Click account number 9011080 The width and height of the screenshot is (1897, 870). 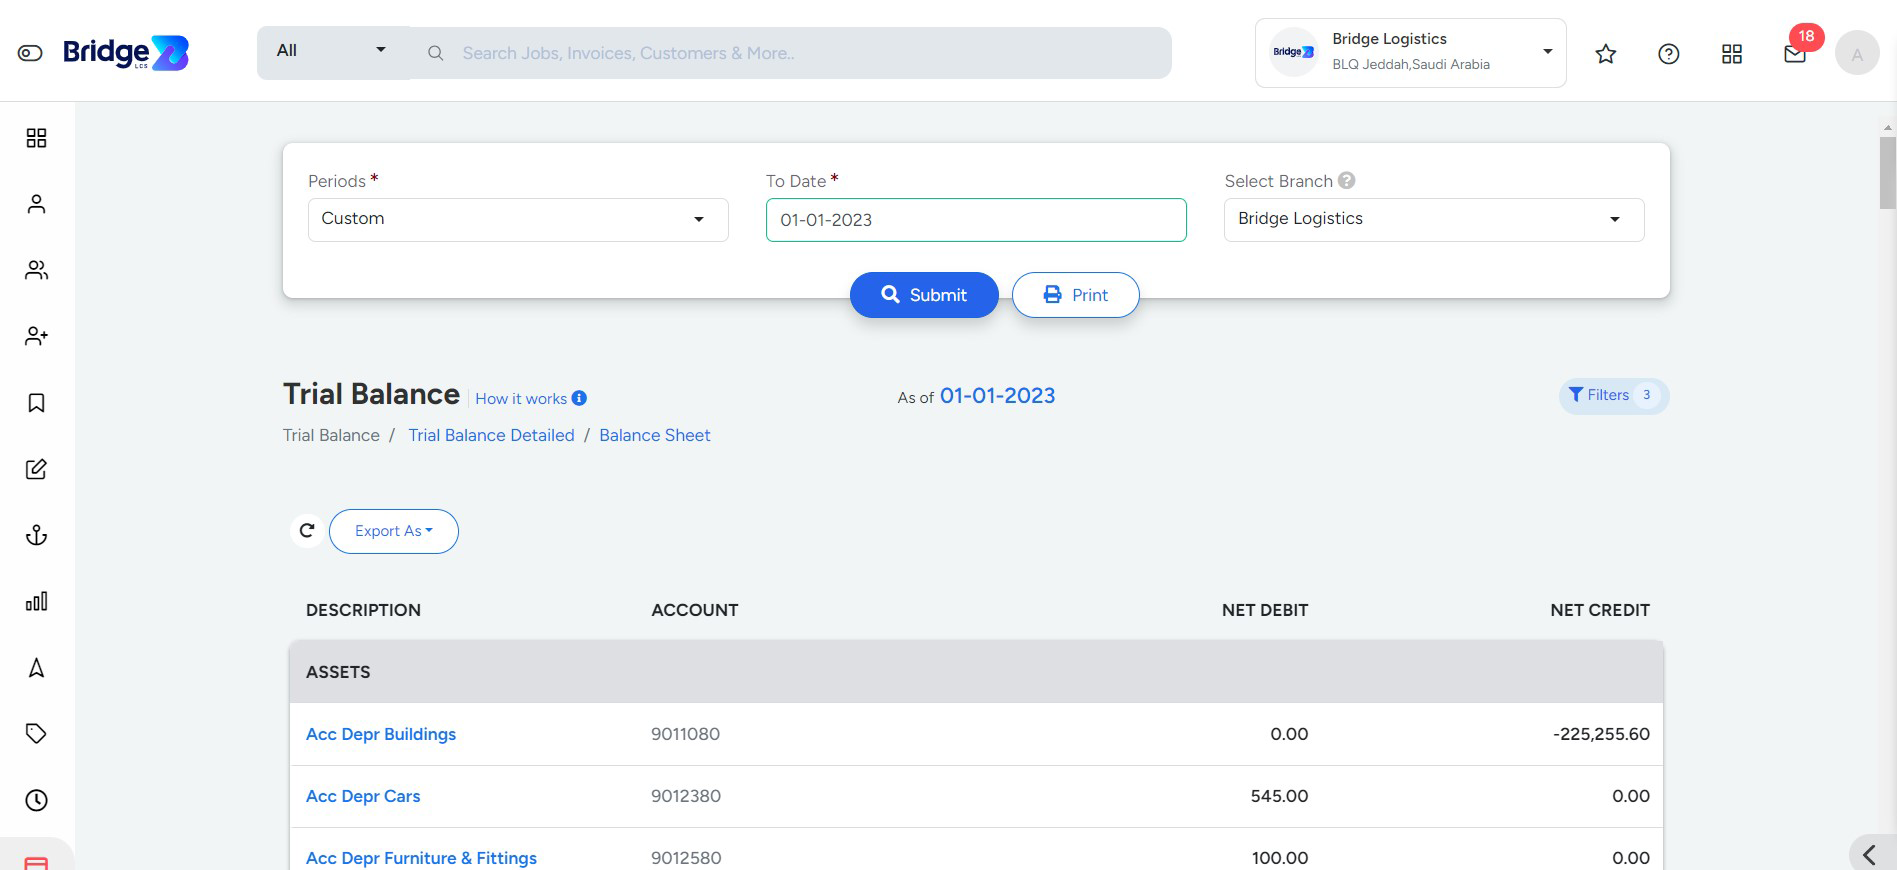pyautogui.click(x=685, y=734)
